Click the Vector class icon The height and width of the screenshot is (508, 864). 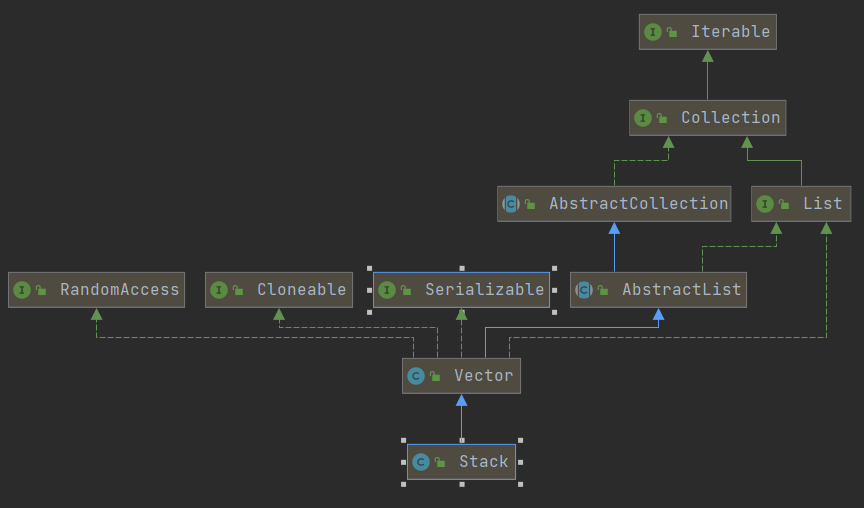tap(416, 376)
